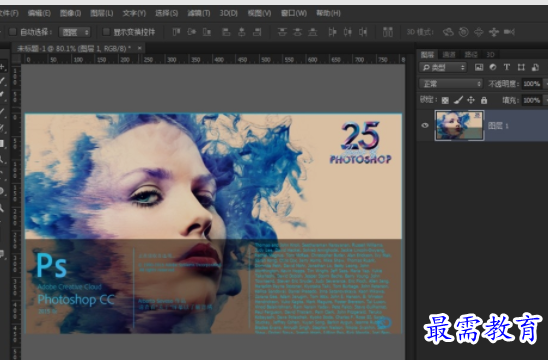Open the 文件(F) menu
The height and width of the screenshot is (360, 548).
pos(8,13)
